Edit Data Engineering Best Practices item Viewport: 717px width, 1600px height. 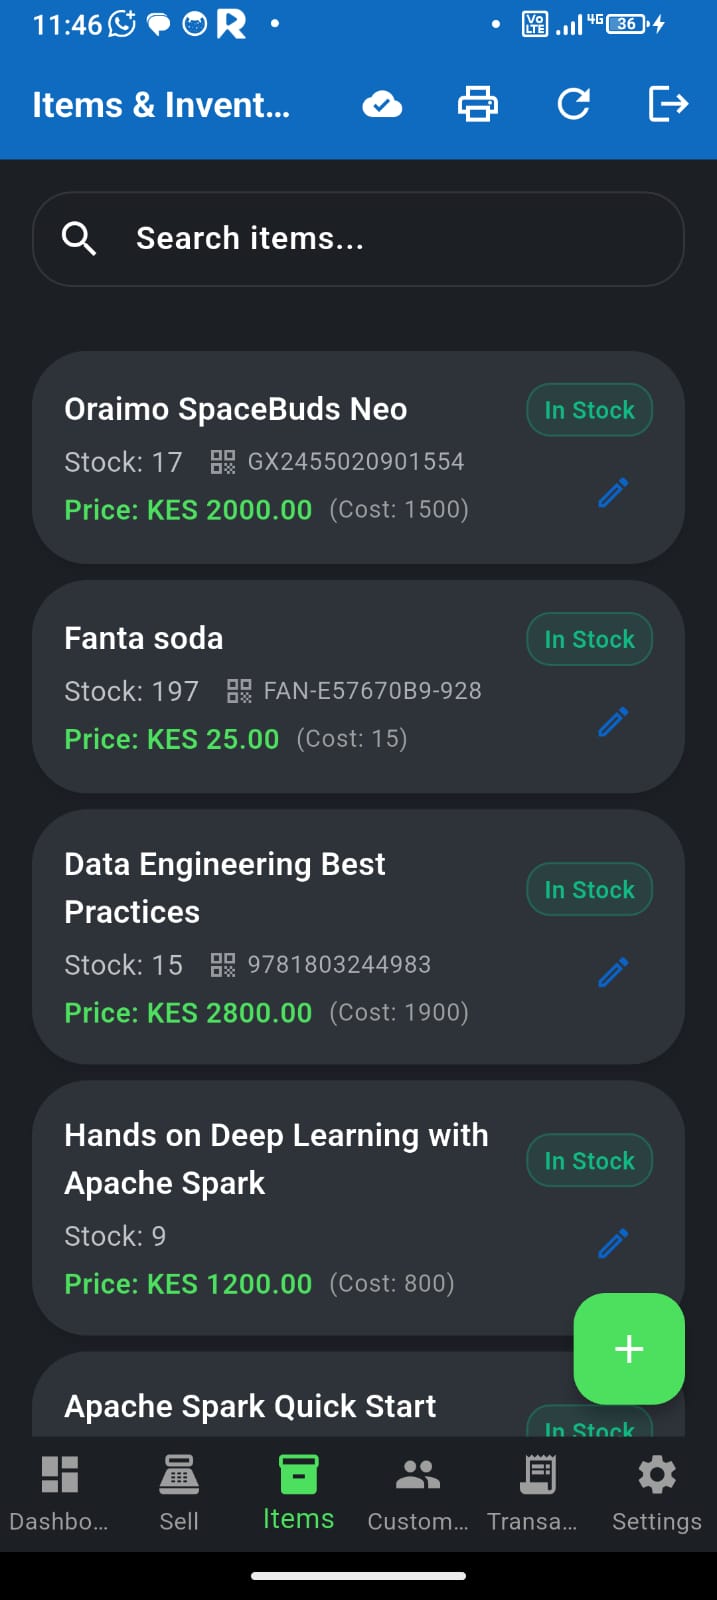613,972
